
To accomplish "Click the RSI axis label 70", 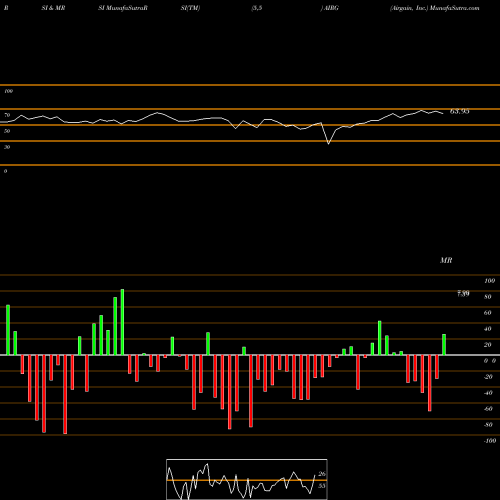I will (7, 115).
